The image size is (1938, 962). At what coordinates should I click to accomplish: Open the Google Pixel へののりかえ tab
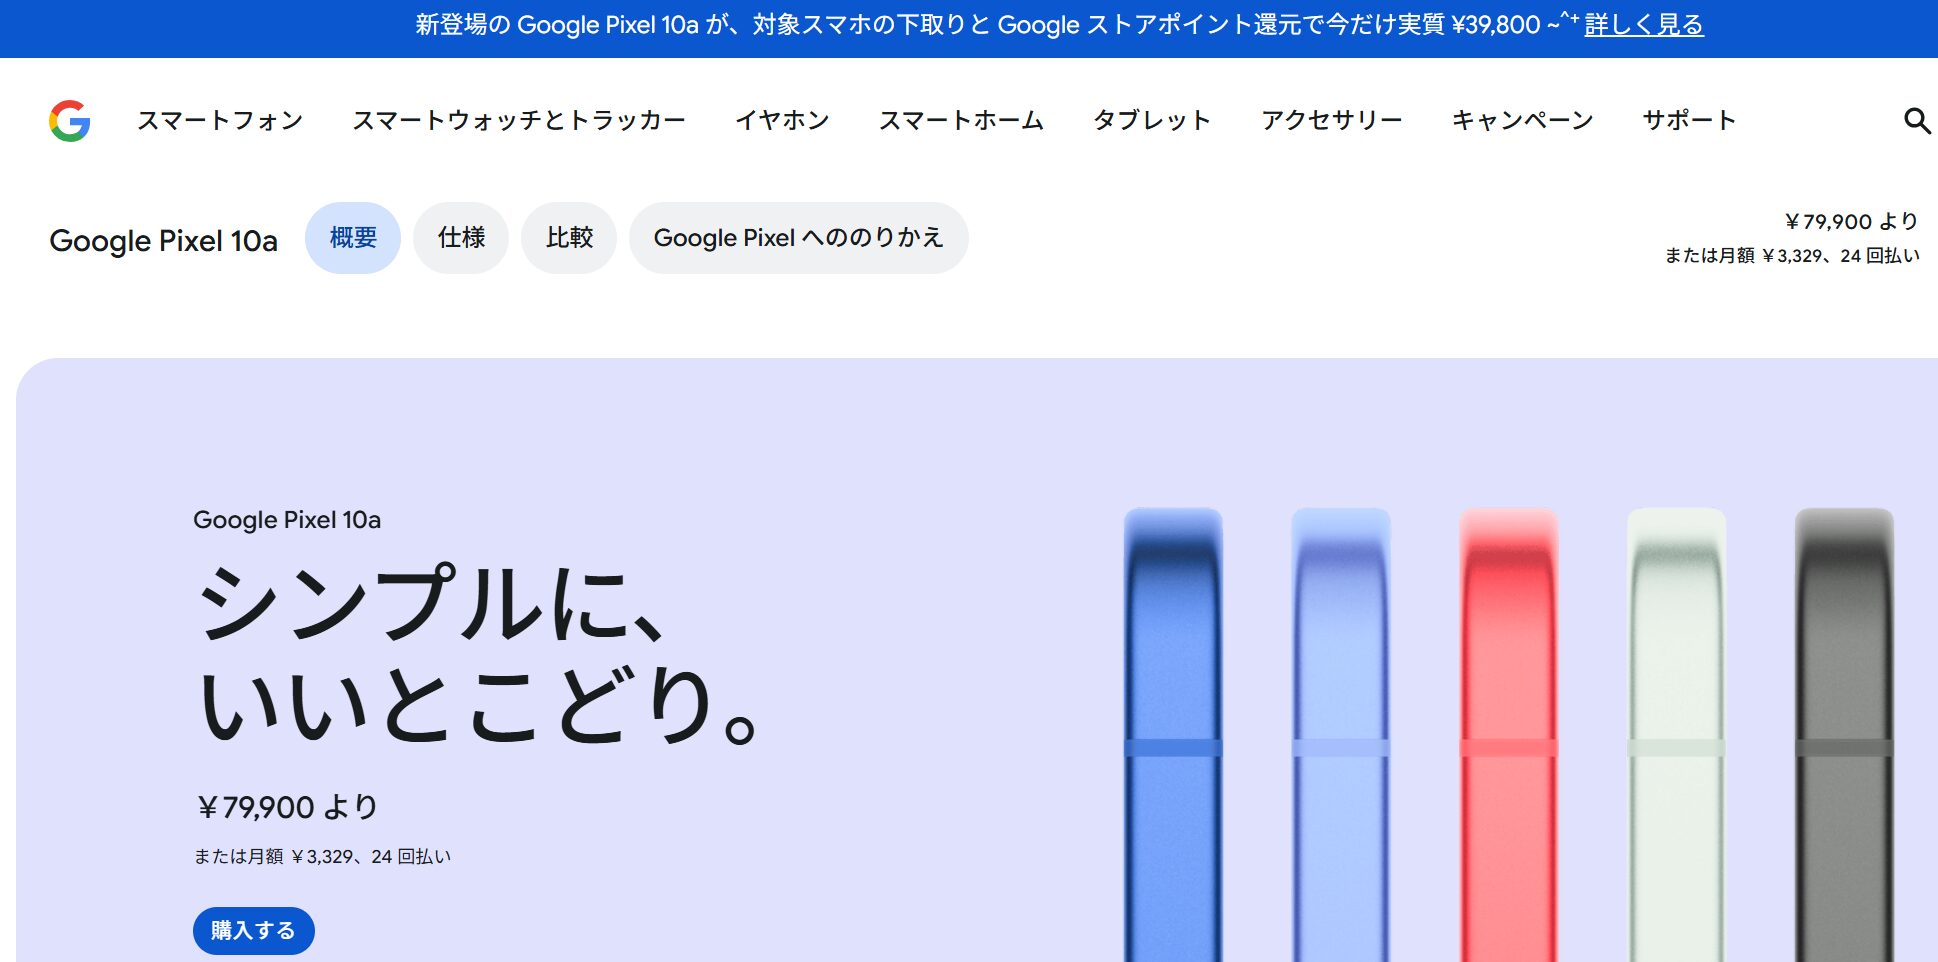click(x=798, y=238)
